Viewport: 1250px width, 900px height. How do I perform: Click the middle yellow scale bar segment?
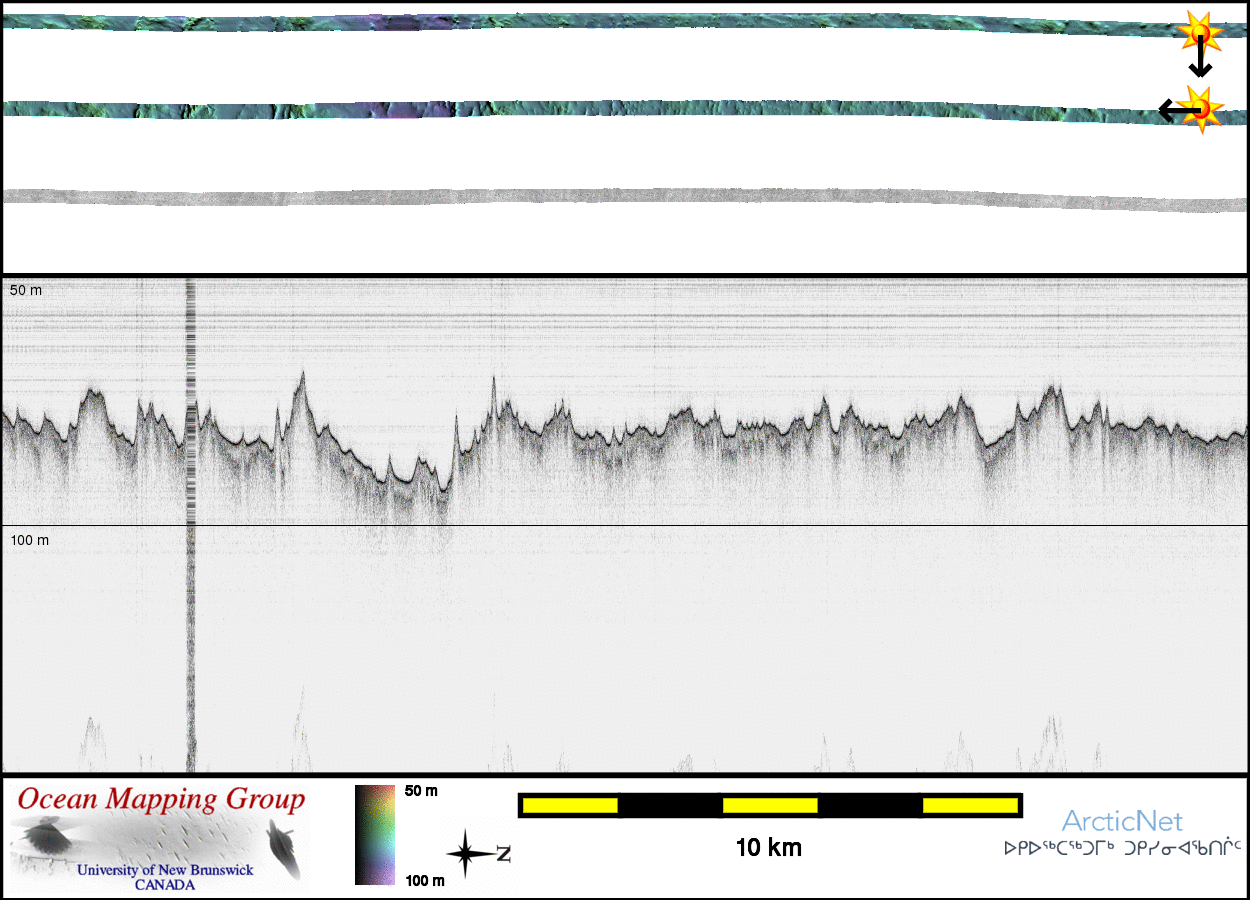[x=769, y=805]
